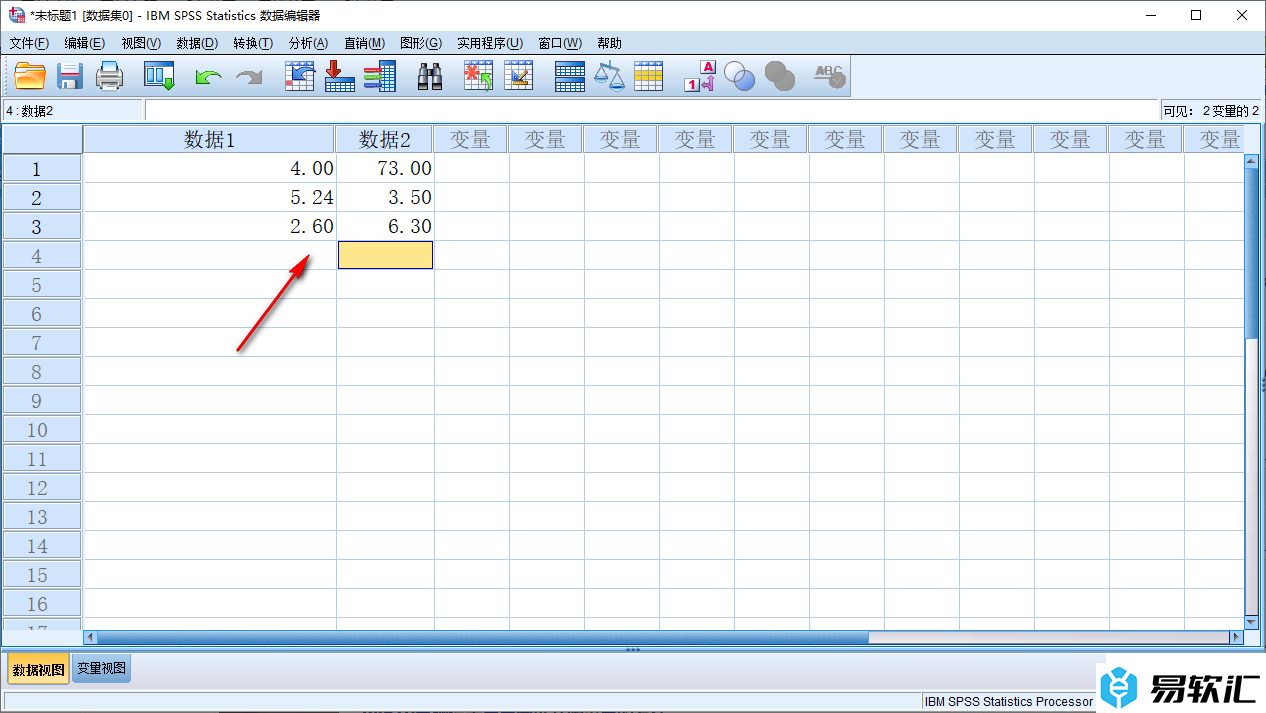1266x713 pixels.
Task: Click the cell containing 3.50
Action: tap(385, 198)
